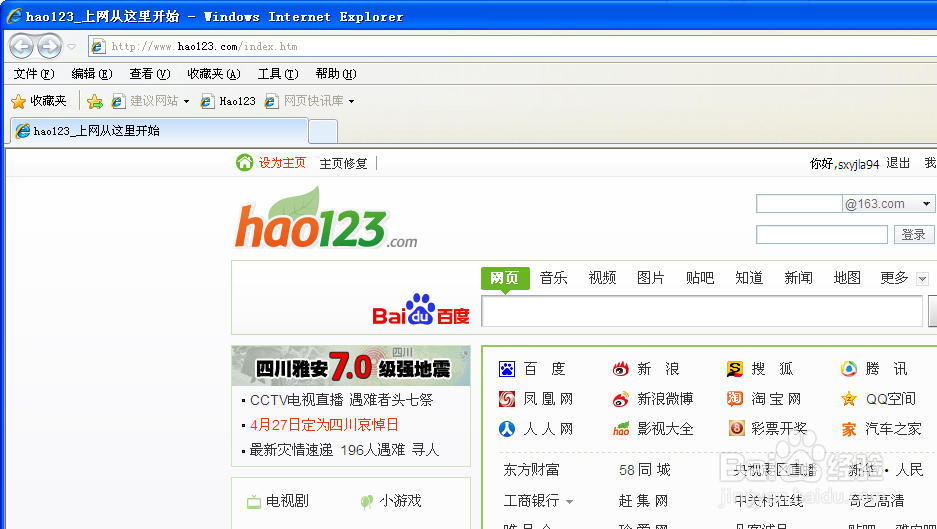Screen dimensions: 937x529
Task: Open the @163.com email domain dropdown
Action: pos(887,204)
